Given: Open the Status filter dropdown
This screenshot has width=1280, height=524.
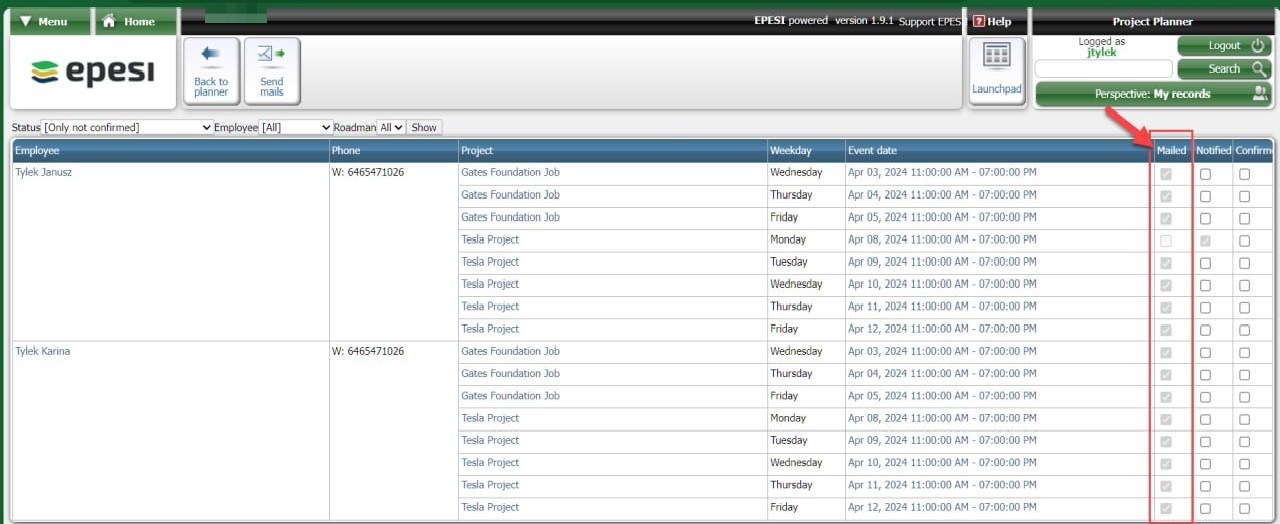Looking at the screenshot, I should [x=127, y=128].
